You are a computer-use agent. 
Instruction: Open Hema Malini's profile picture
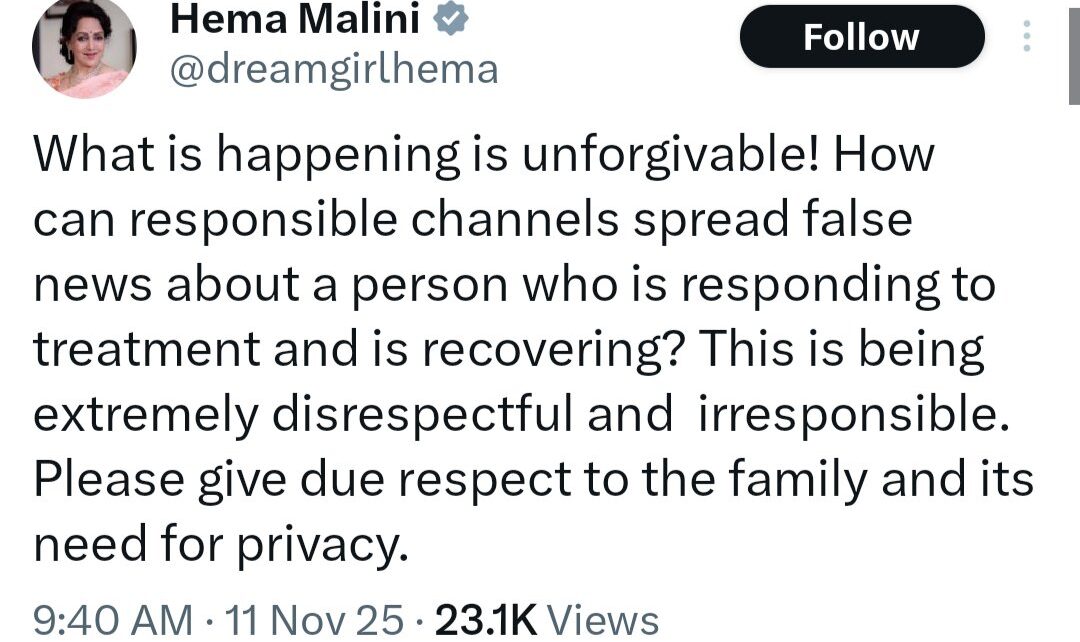tap(82, 47)
